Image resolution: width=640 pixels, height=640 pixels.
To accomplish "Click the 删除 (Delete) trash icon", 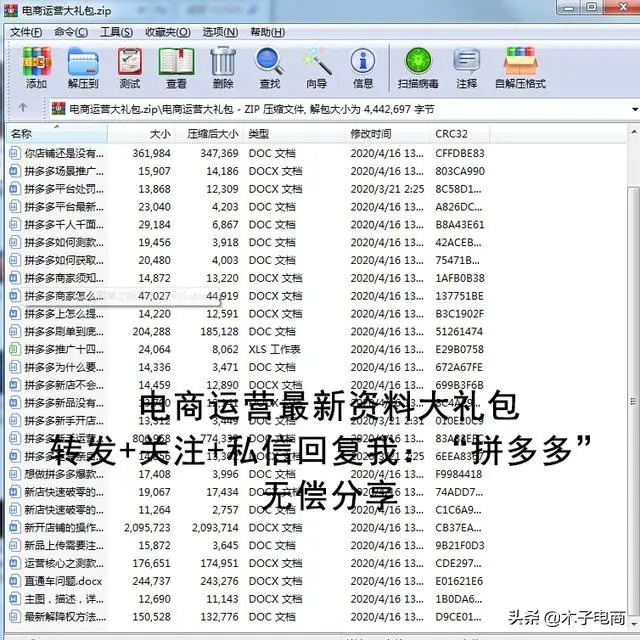I will tap(223, 68).
